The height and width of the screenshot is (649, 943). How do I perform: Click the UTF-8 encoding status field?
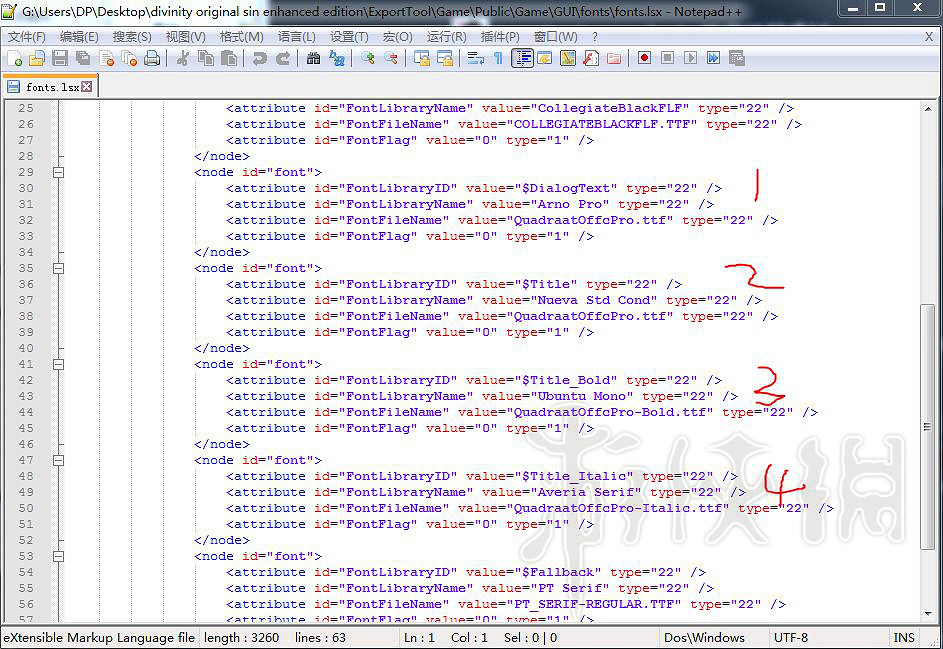[x=790, y=637]
